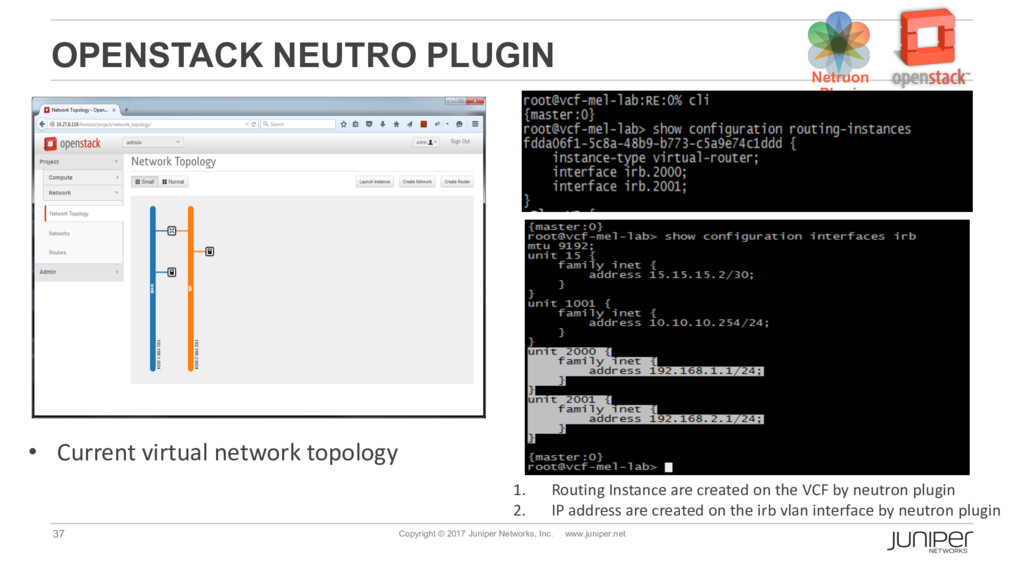Open Networks in the sidebar
Viewport: 1024px width, 576px height.
point(59,233)
